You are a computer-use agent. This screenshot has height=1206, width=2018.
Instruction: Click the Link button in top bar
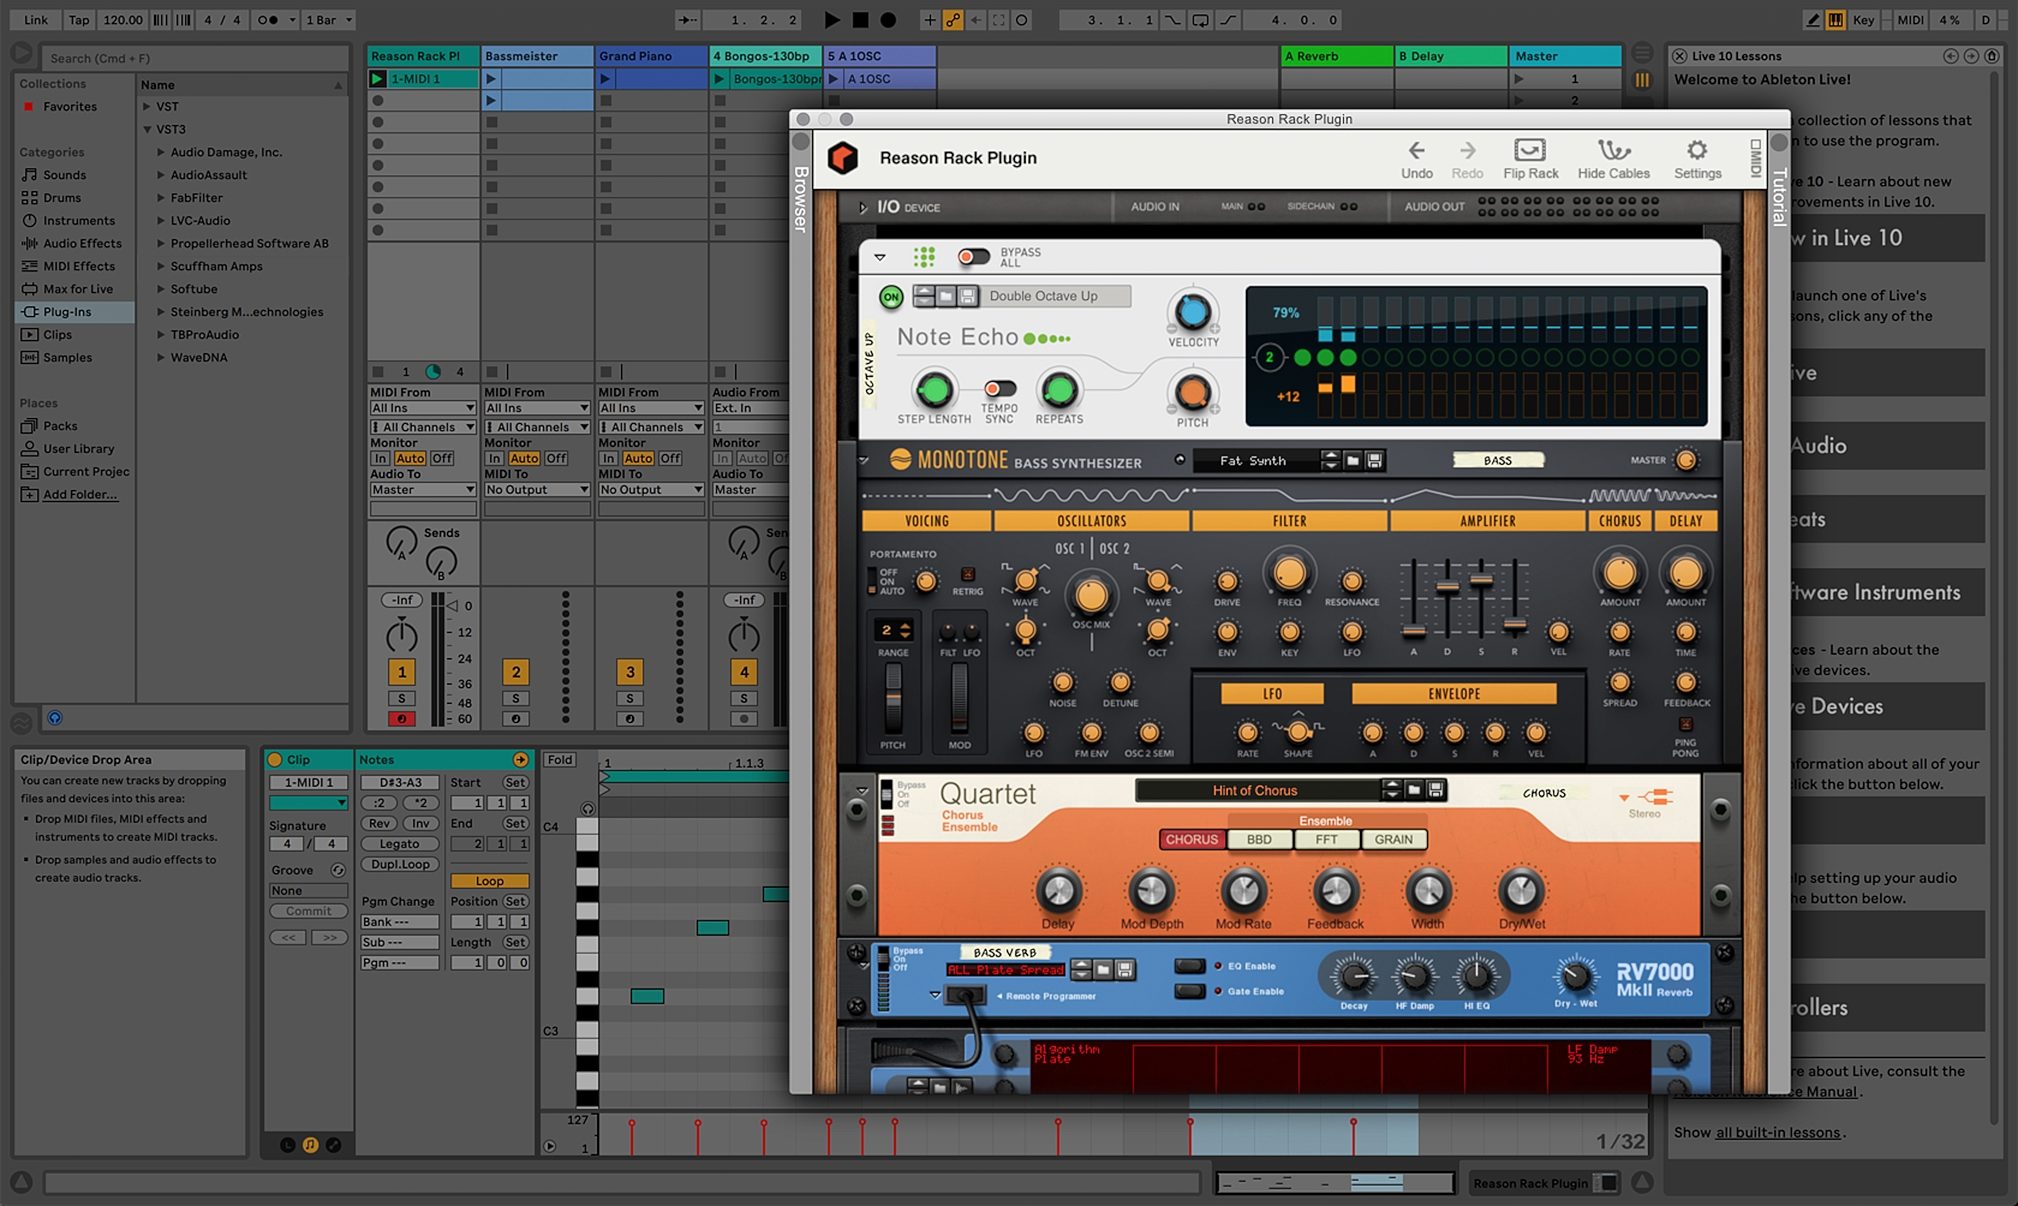pos(36,19)
